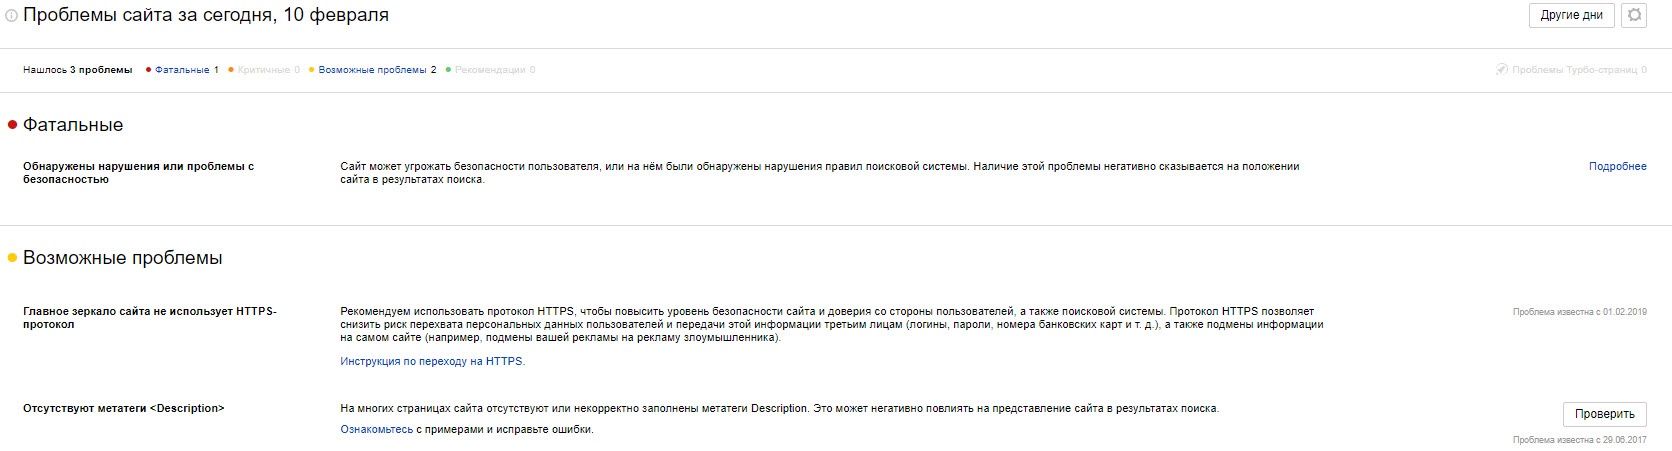Select the Критичные 0 filter
The height and width of the screenshot is (451, 1672).
pos(268,70)
